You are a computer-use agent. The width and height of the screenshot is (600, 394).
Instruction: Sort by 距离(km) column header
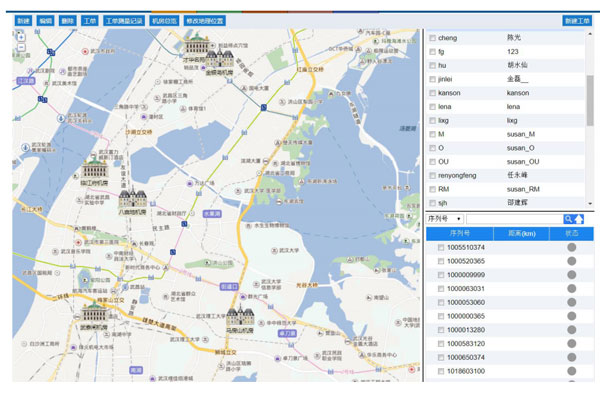pos(521,233)
